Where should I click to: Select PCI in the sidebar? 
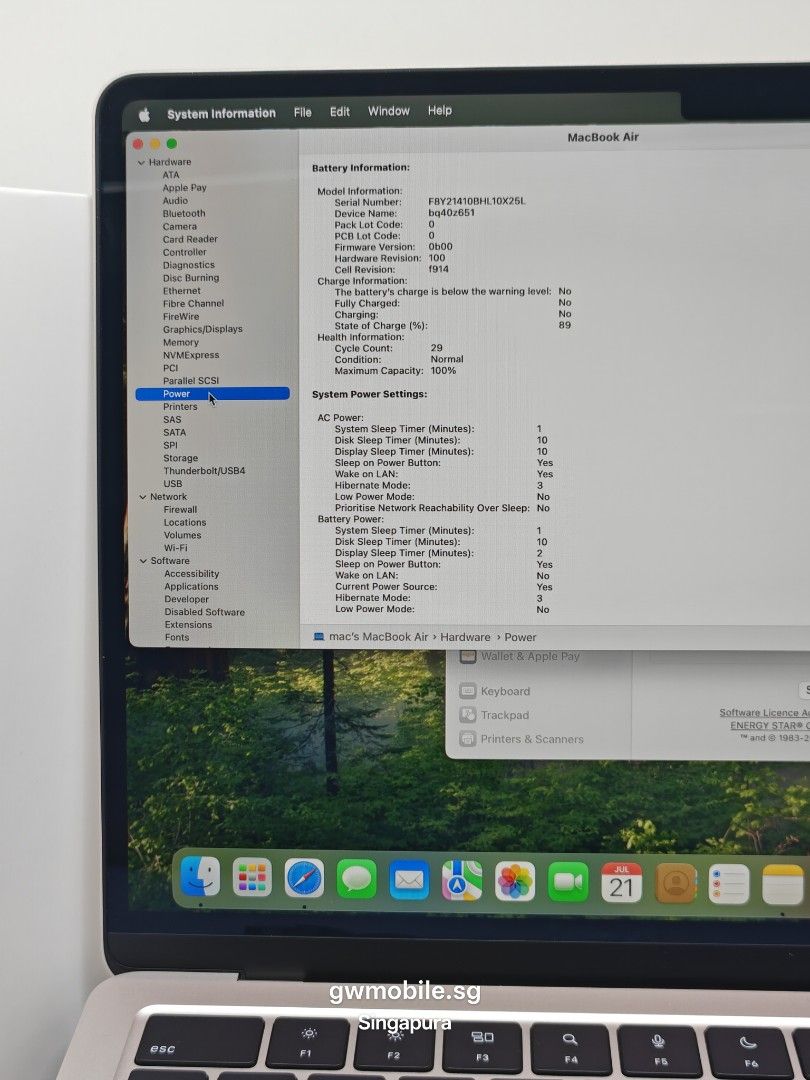point(171,368)
